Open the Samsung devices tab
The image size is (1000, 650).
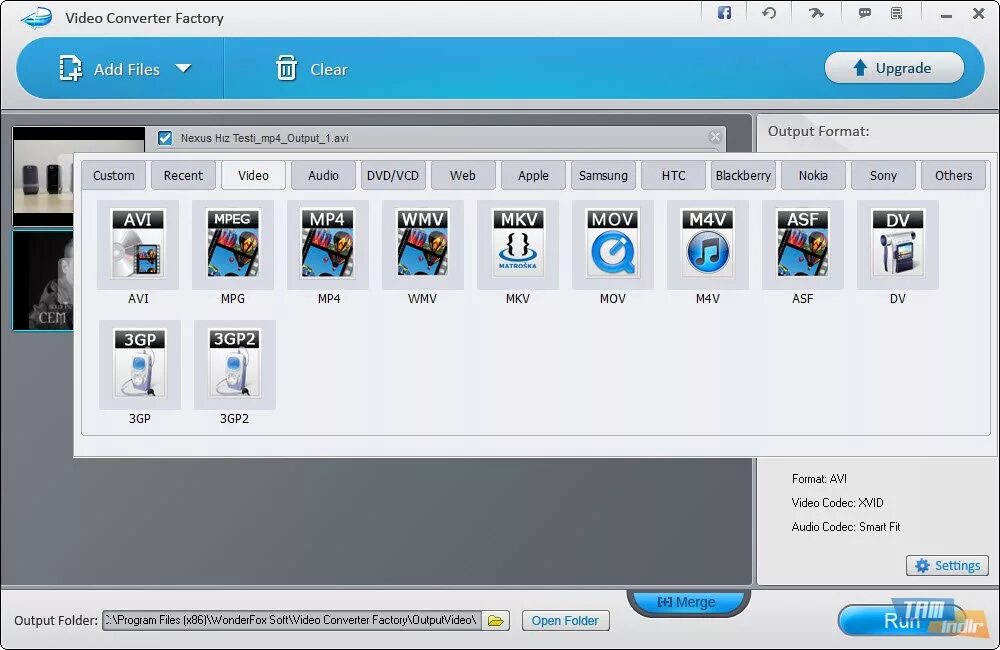click(603, 175)
